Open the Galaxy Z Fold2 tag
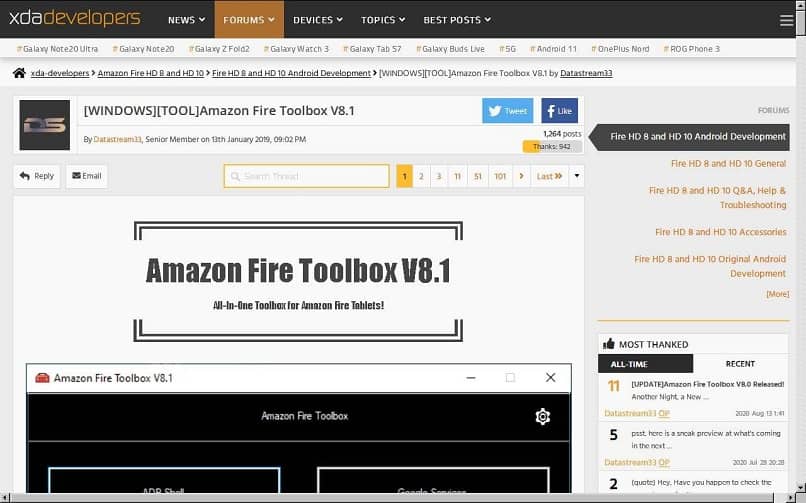 [219, 49]
